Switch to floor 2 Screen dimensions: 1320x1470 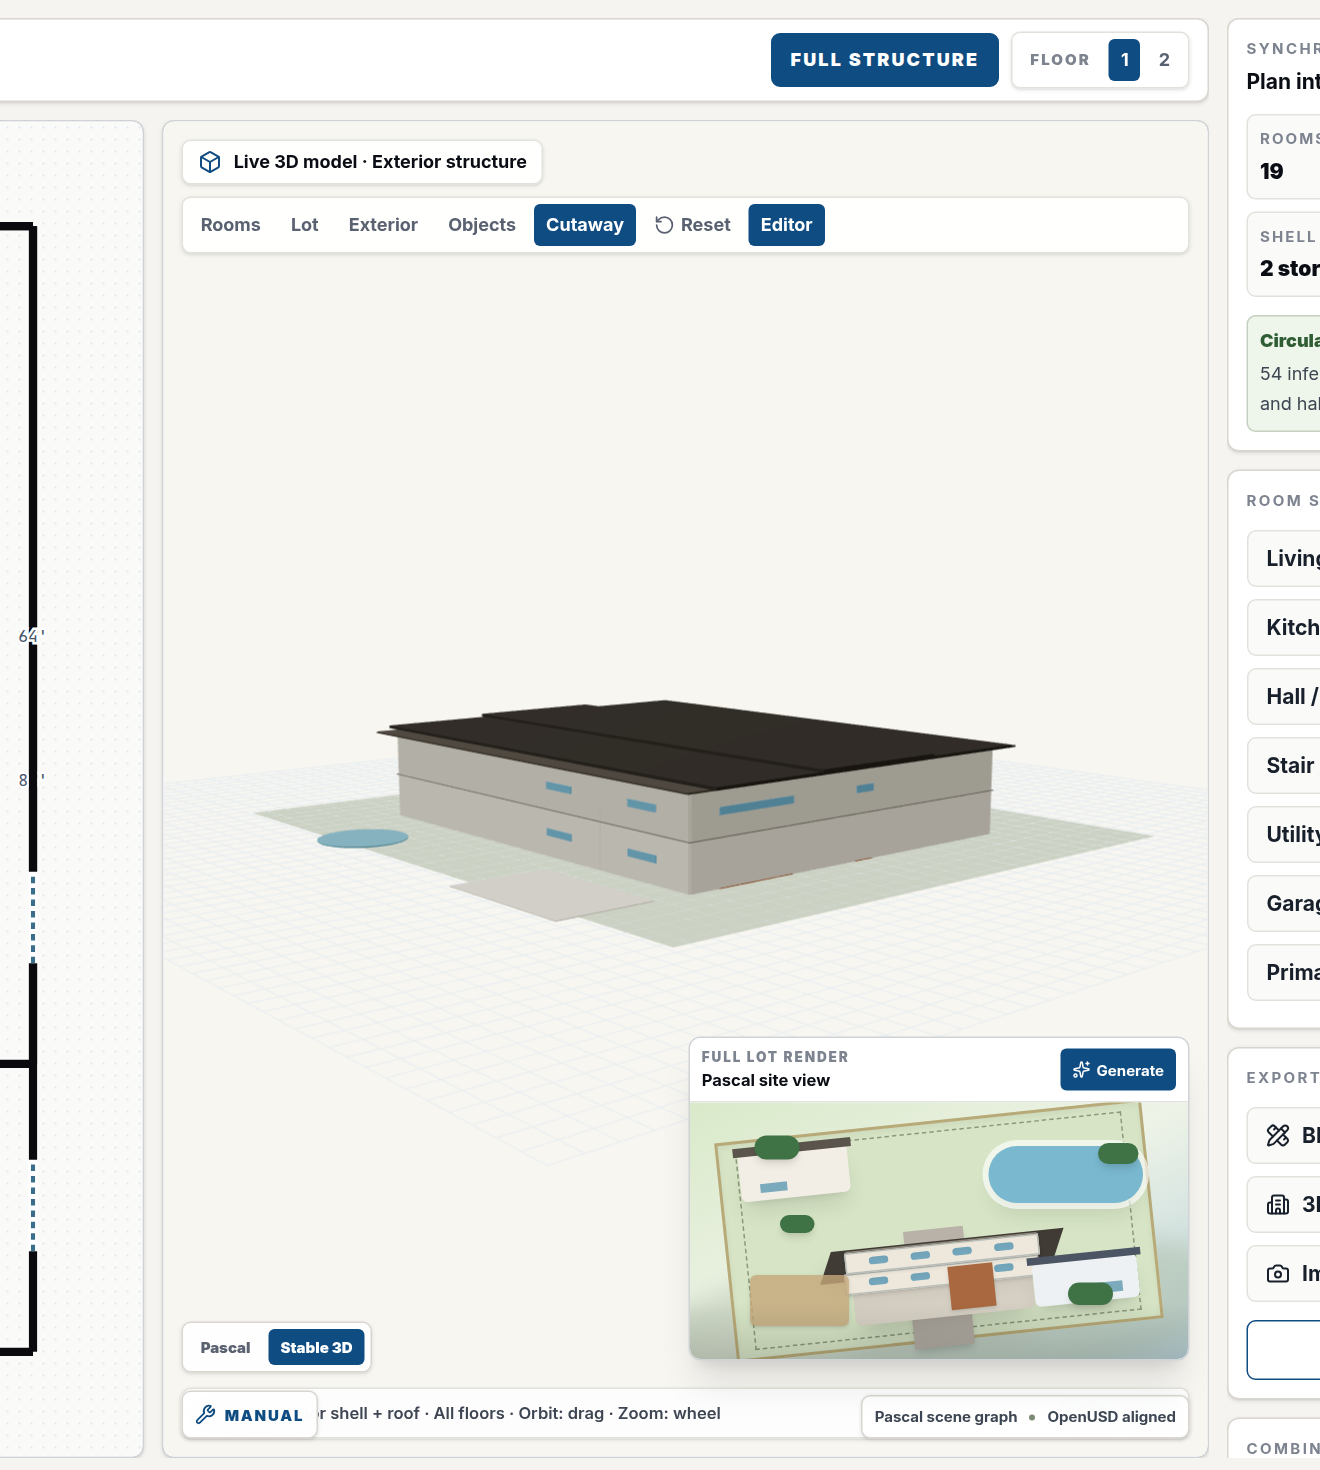[1164, 60]
